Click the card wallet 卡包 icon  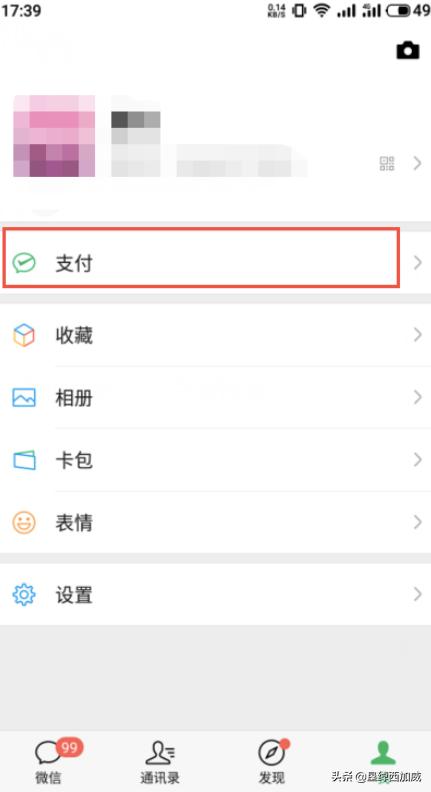24,460
